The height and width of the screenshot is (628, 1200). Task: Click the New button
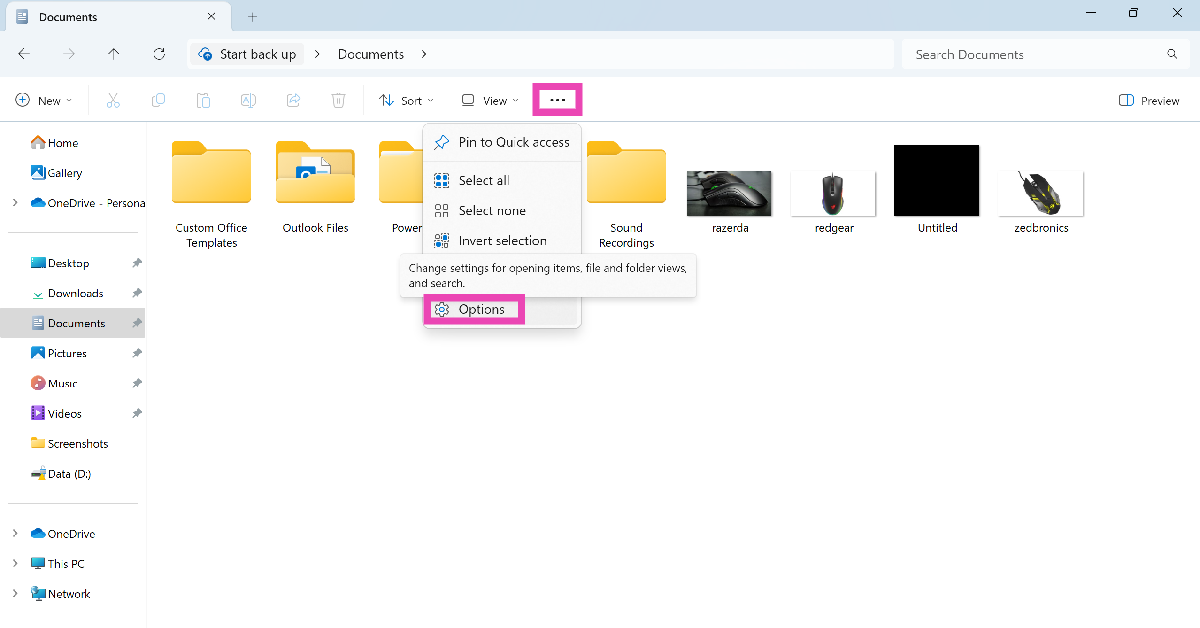click(x=44, y=100)
